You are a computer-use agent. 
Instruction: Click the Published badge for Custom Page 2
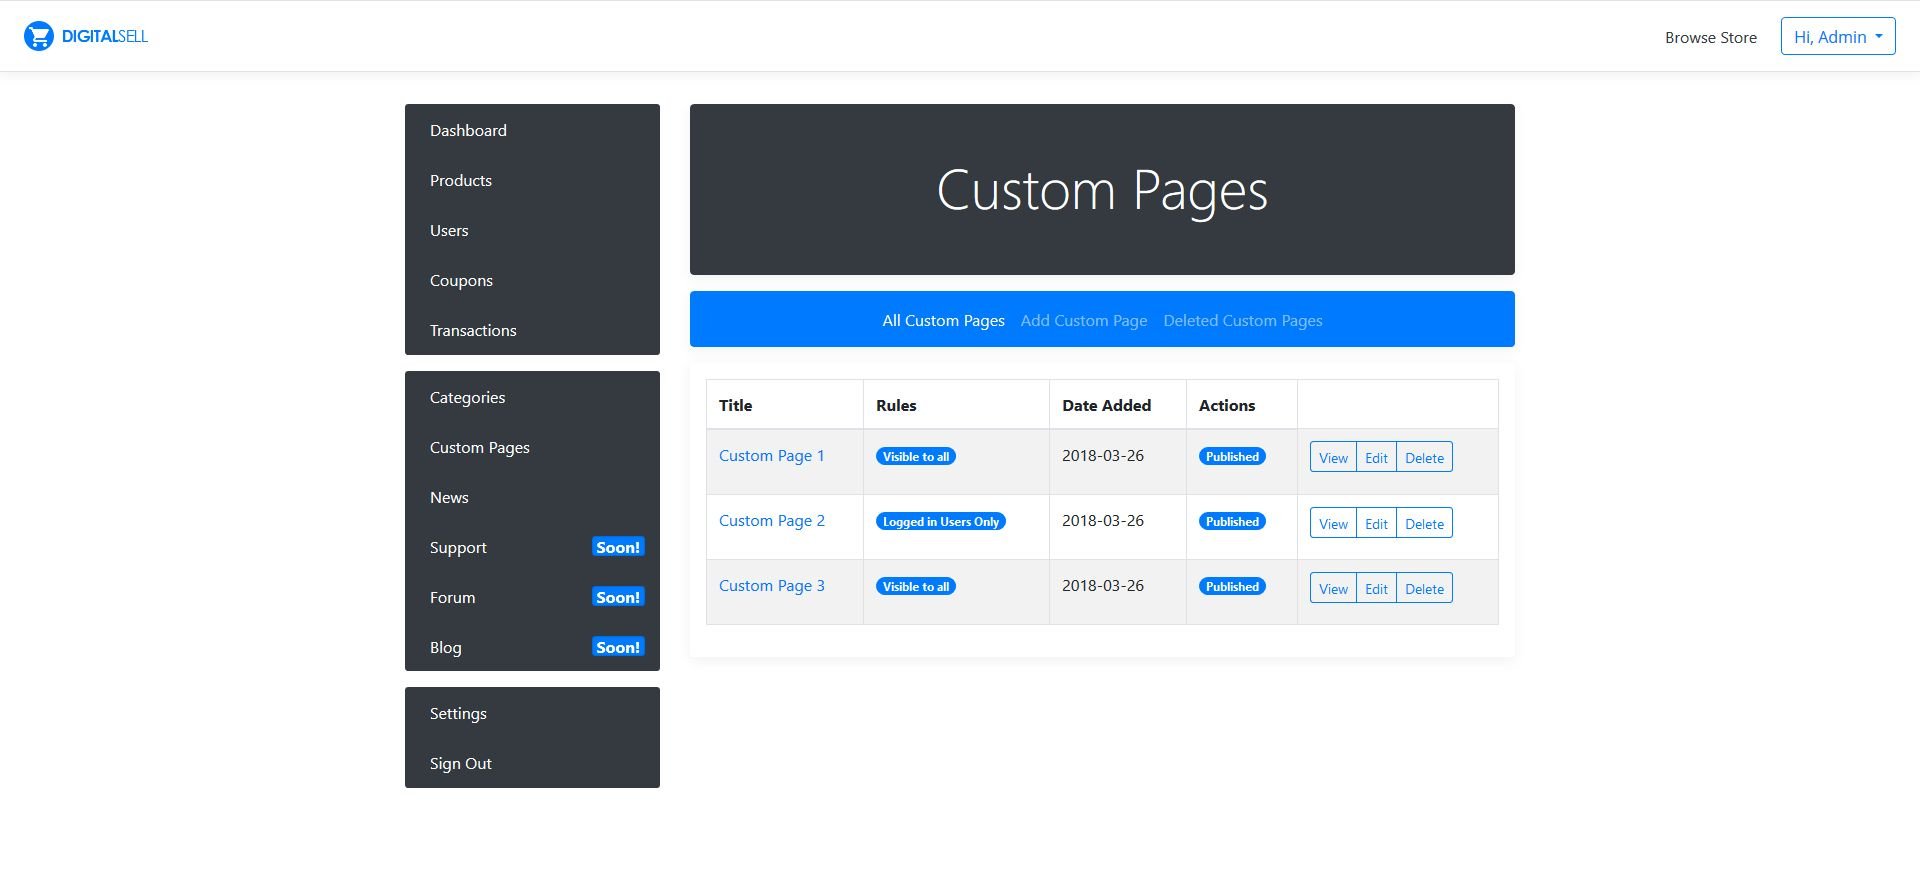(x=1232, y=521)
